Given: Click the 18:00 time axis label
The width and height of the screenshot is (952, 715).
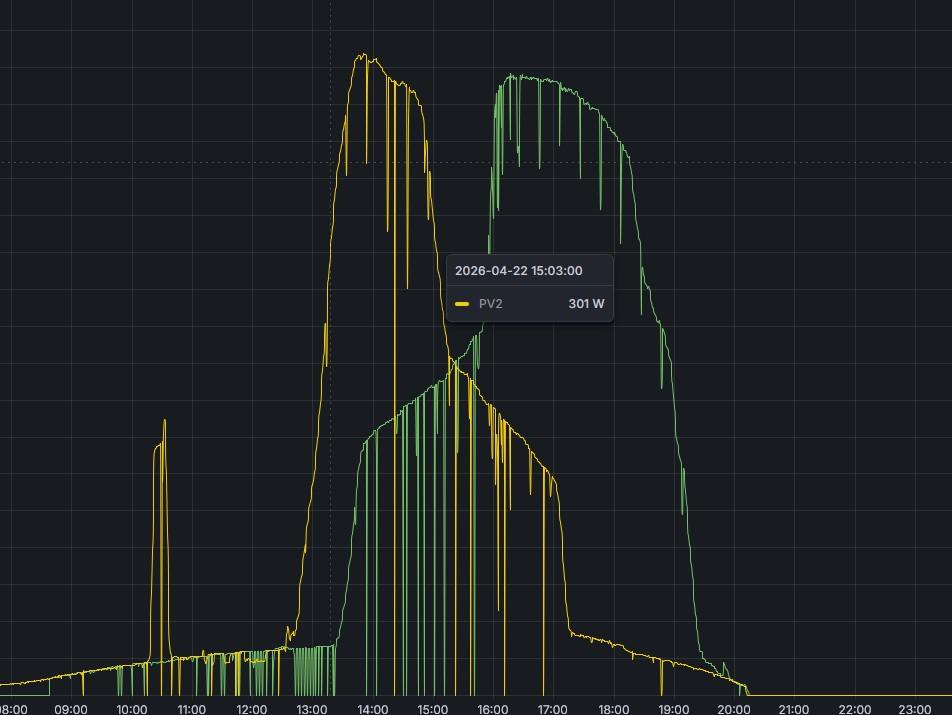Looking at the screenshot, I should click(x=613, y=709).
